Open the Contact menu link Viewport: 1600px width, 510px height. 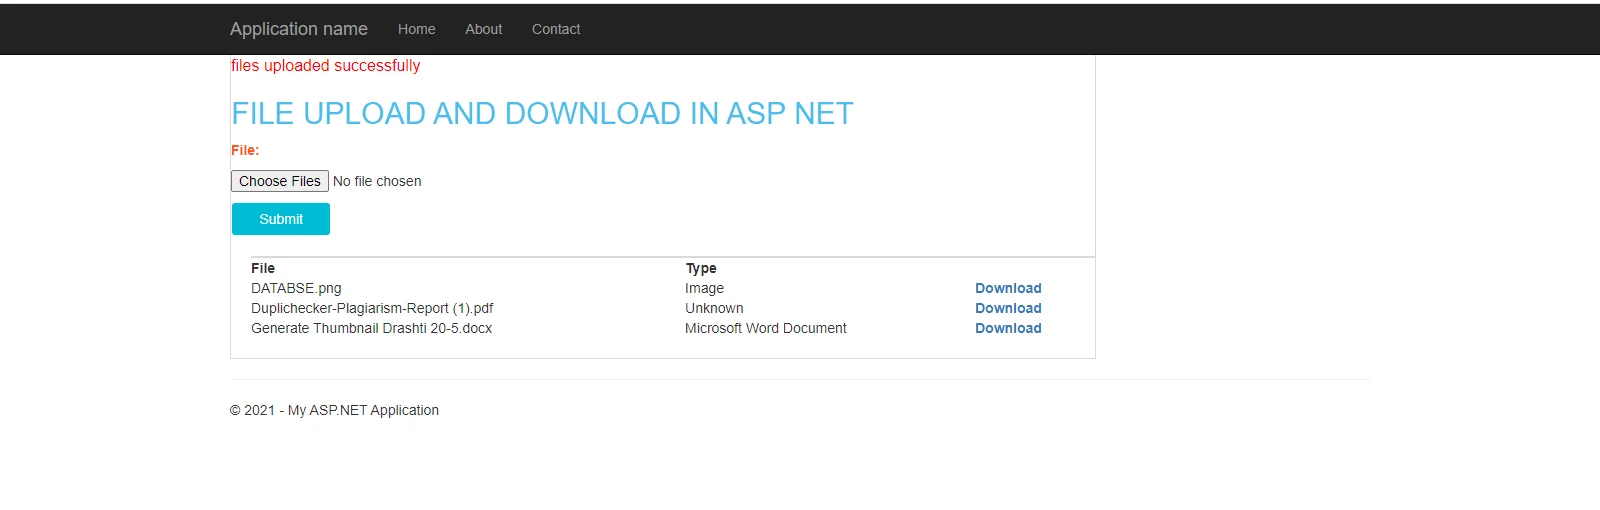click(555, 29)
